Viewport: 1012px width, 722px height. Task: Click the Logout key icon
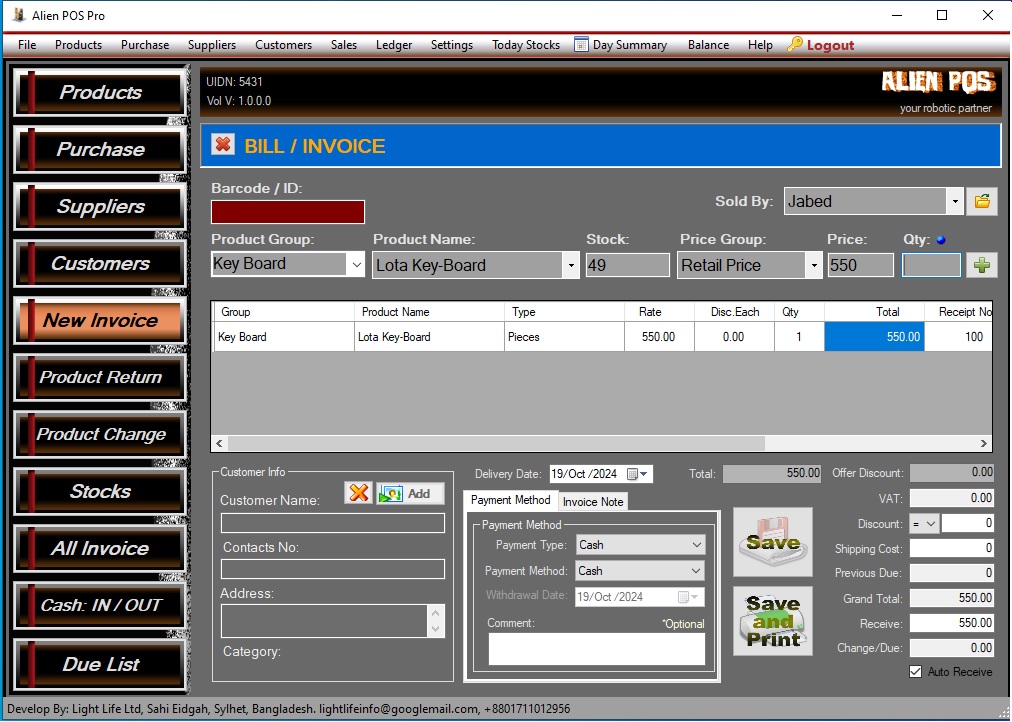[x=795, y=45]
